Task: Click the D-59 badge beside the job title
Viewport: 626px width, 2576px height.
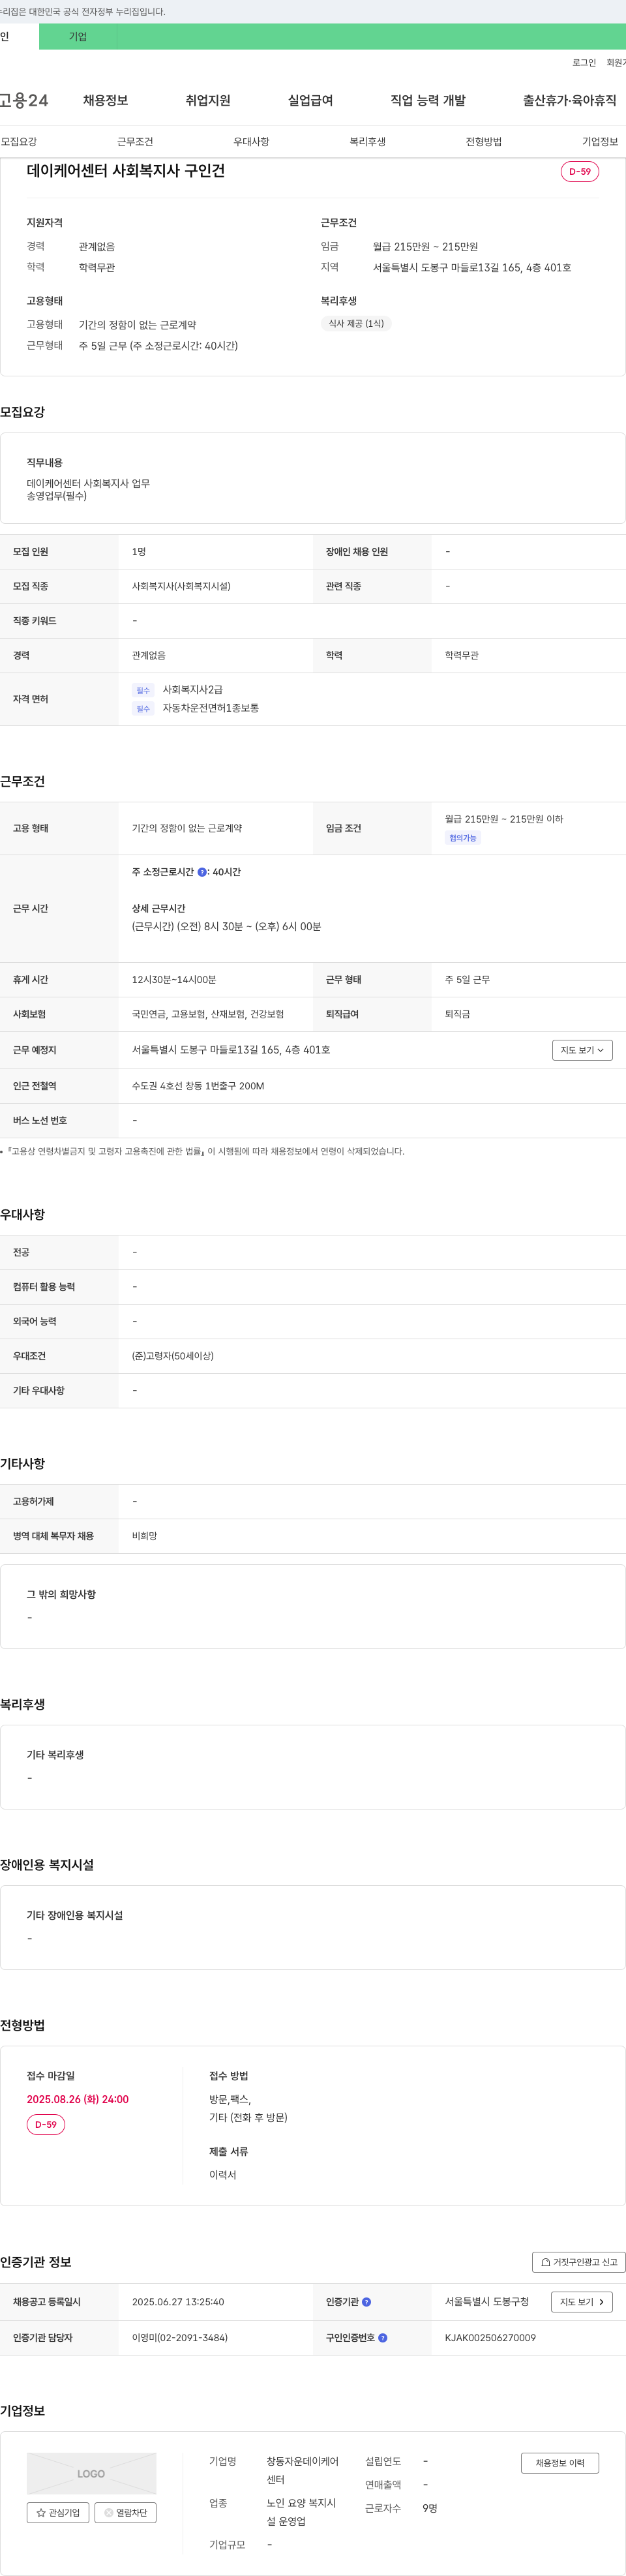Action: (x=580, y=171)
